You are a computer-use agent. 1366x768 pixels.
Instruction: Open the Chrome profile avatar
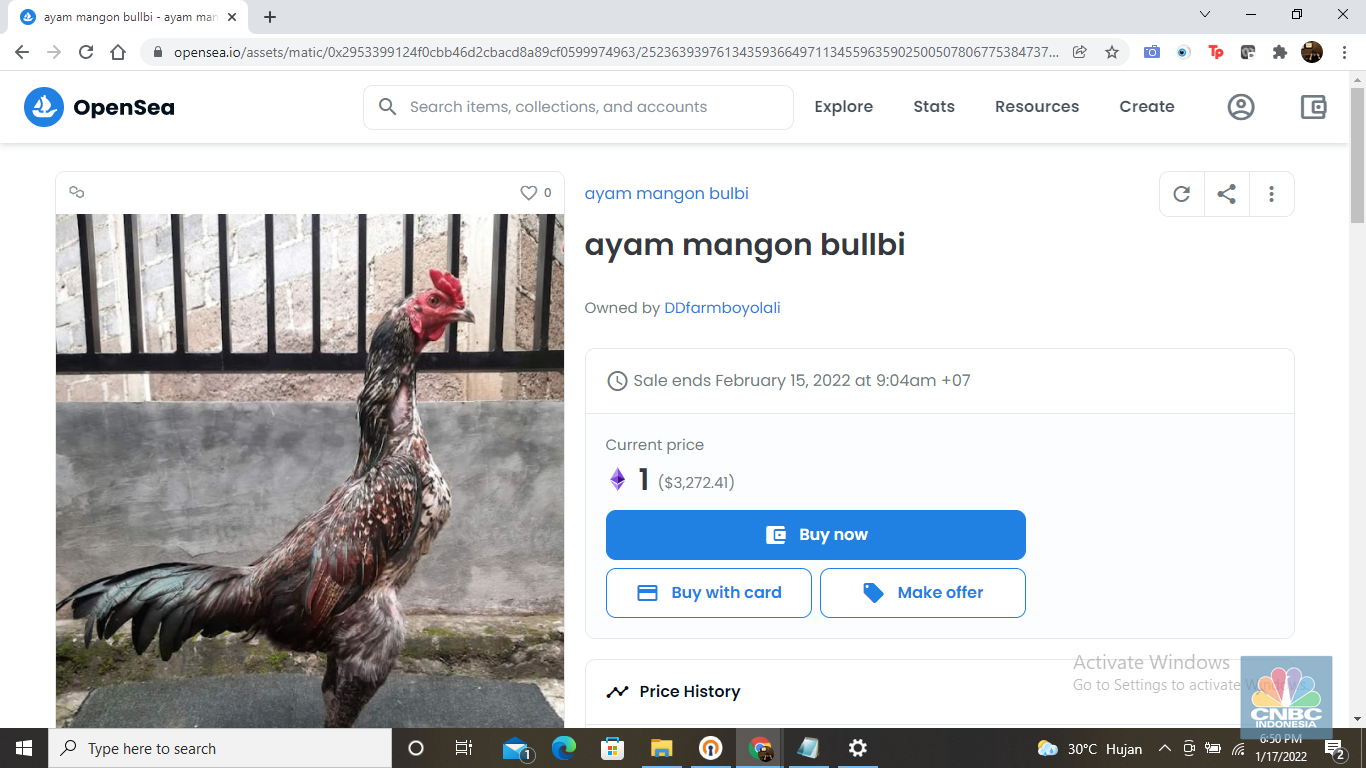click(x=1312, y=52)
